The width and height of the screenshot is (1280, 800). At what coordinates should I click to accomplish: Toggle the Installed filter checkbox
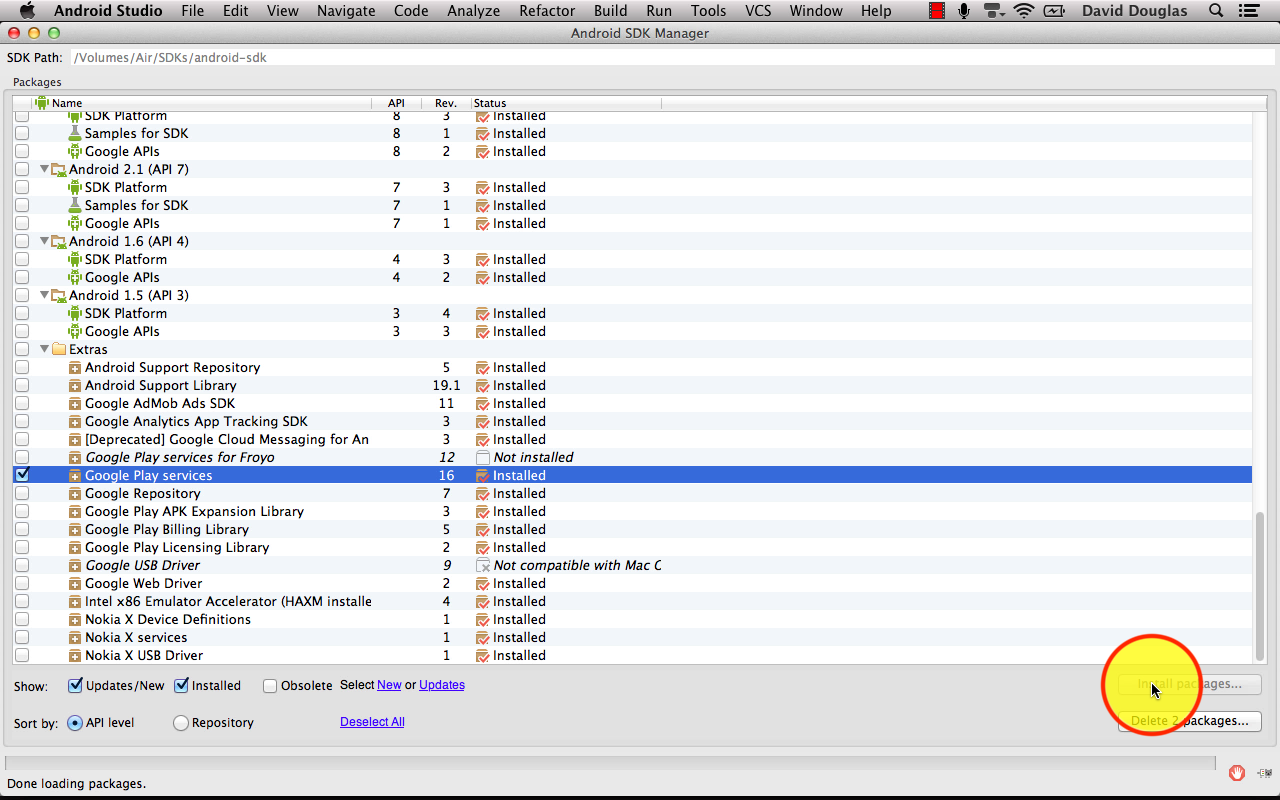(181, 686)
